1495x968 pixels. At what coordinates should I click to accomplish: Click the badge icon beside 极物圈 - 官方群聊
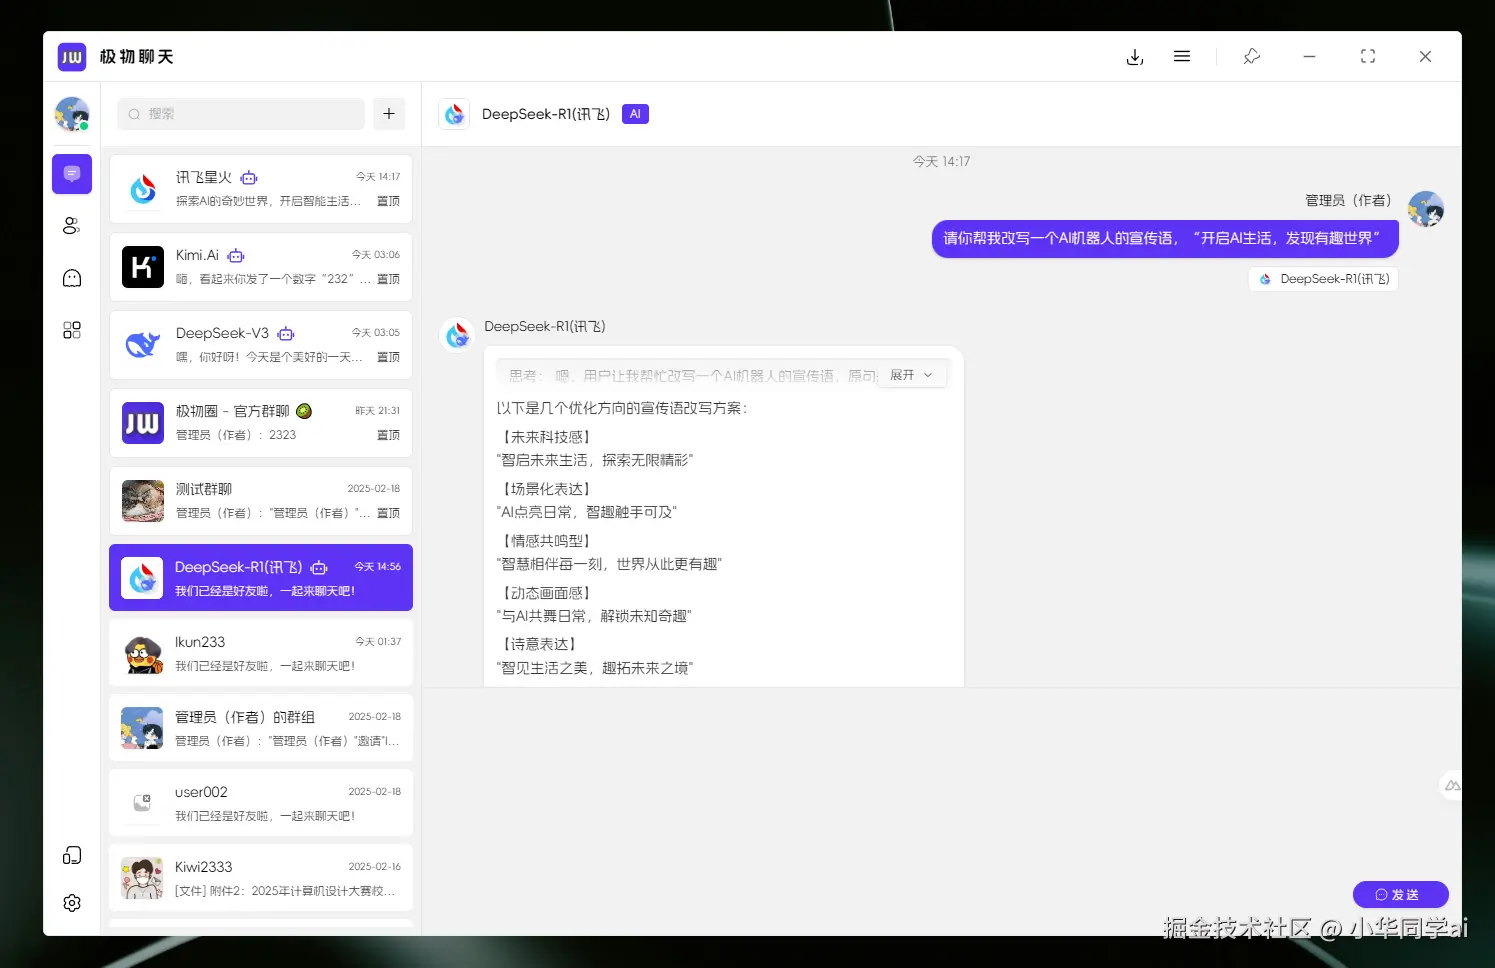coord(304,411)
